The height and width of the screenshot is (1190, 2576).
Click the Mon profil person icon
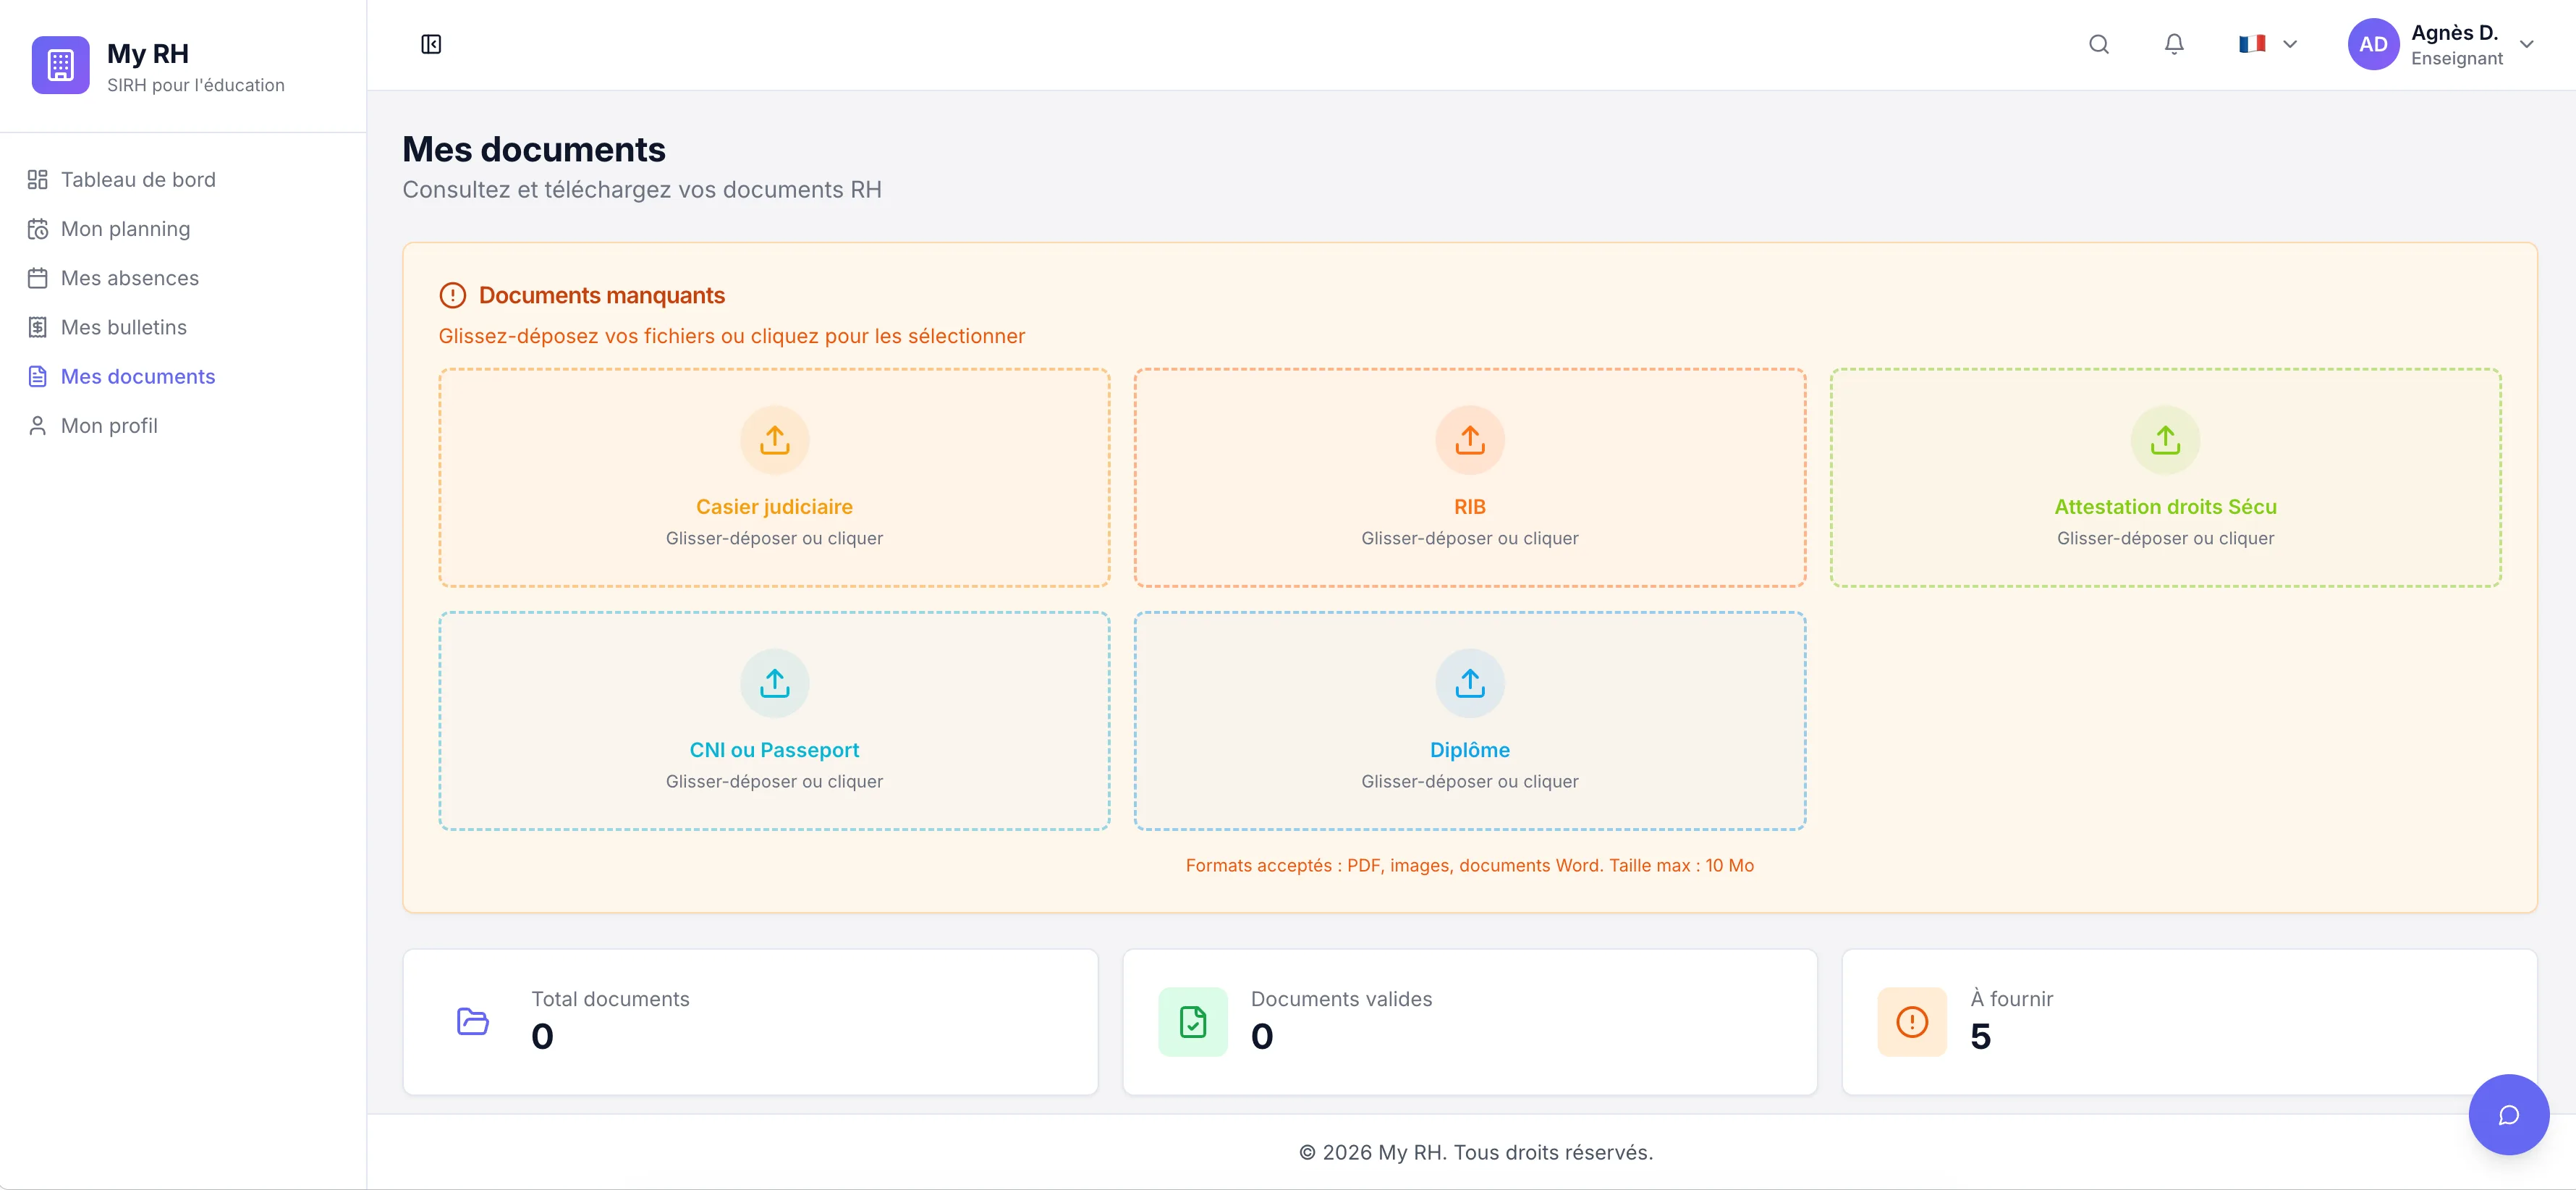pos(37,426)
